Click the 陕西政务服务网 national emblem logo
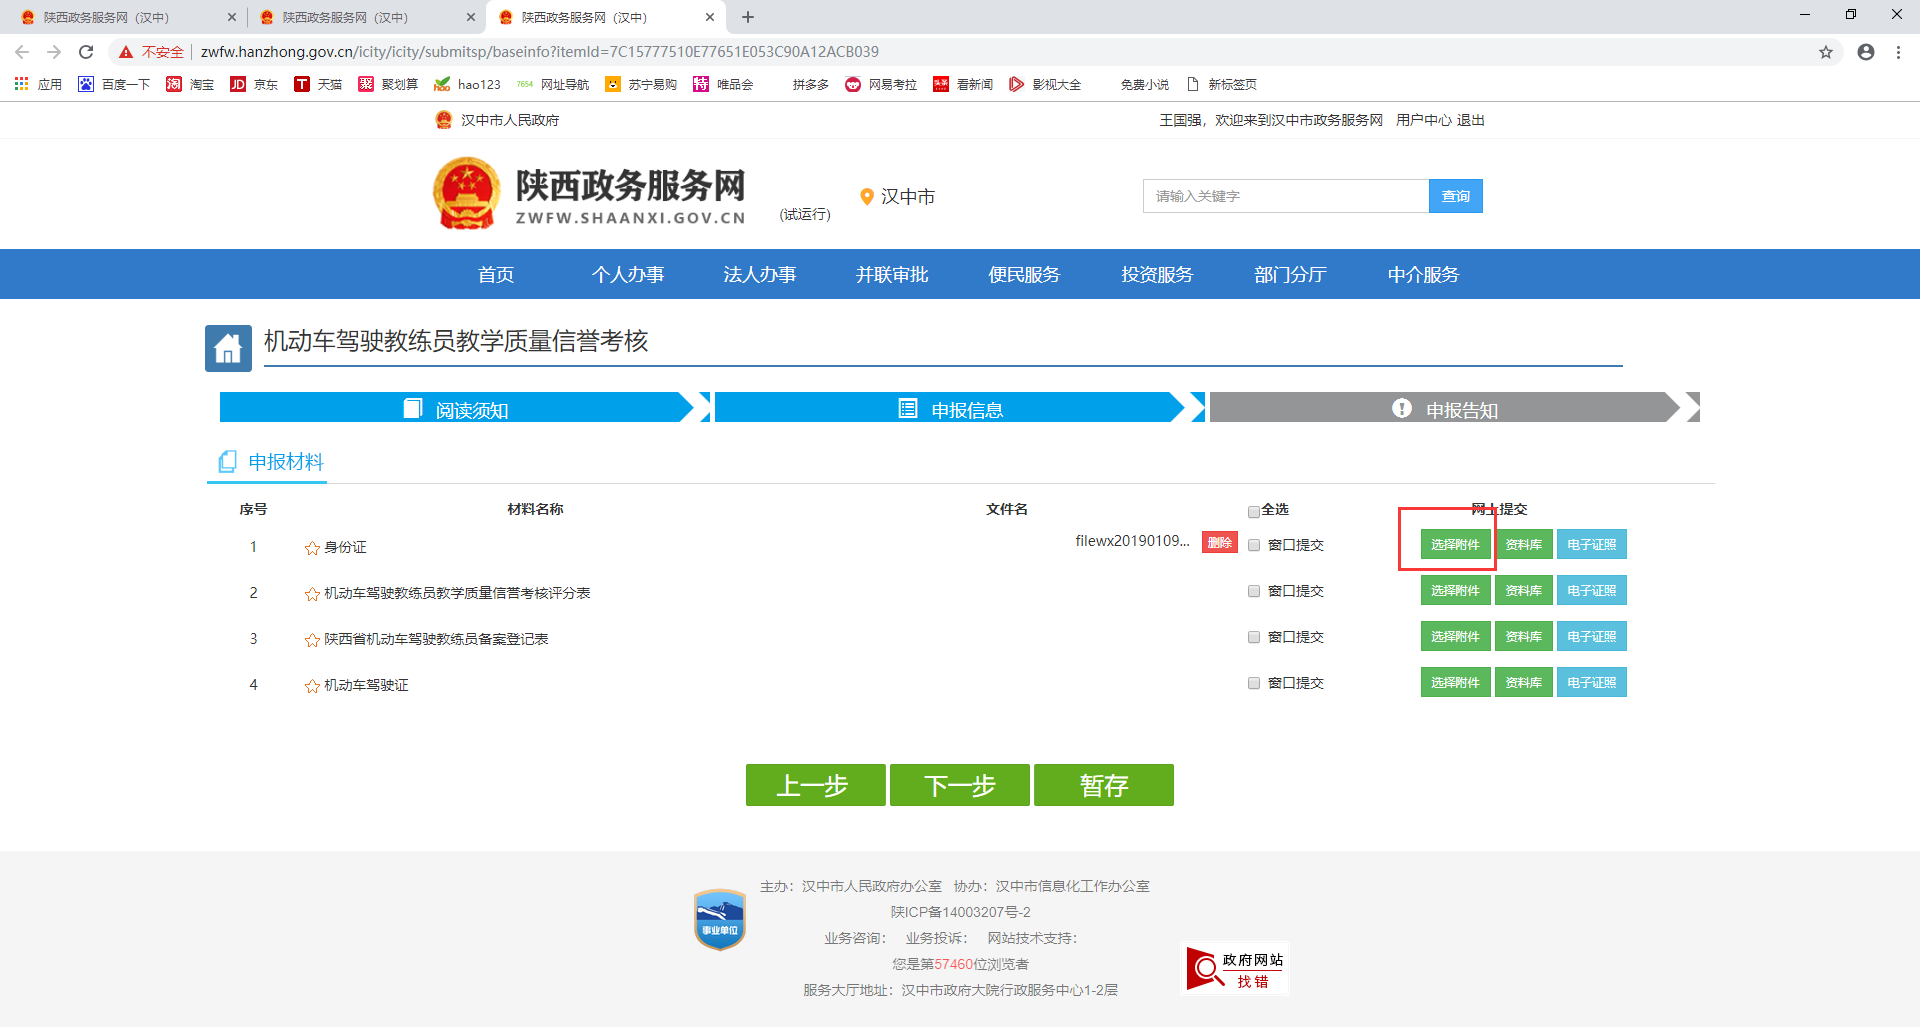 pos(466,194)
